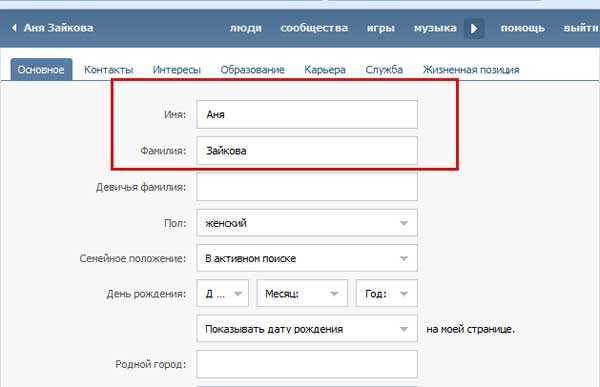Expand the Семейное положение dropdown
The image size is (600, 387).
pos(307,258)
